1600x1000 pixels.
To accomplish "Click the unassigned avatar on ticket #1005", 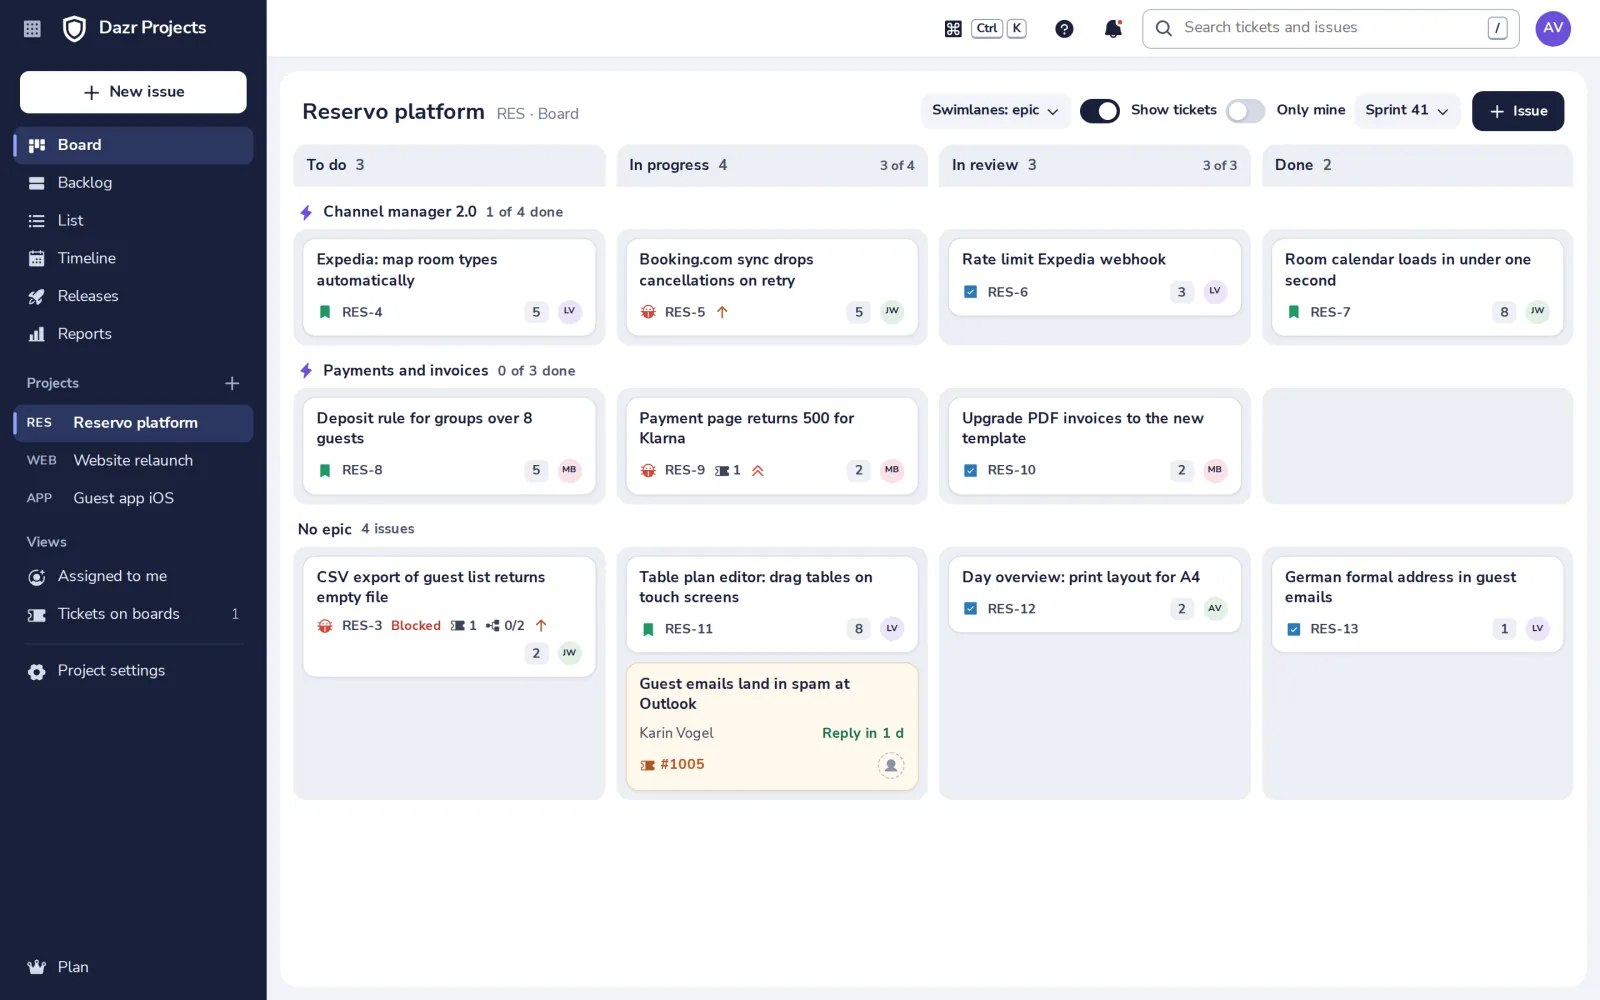I will click(891, 765).
